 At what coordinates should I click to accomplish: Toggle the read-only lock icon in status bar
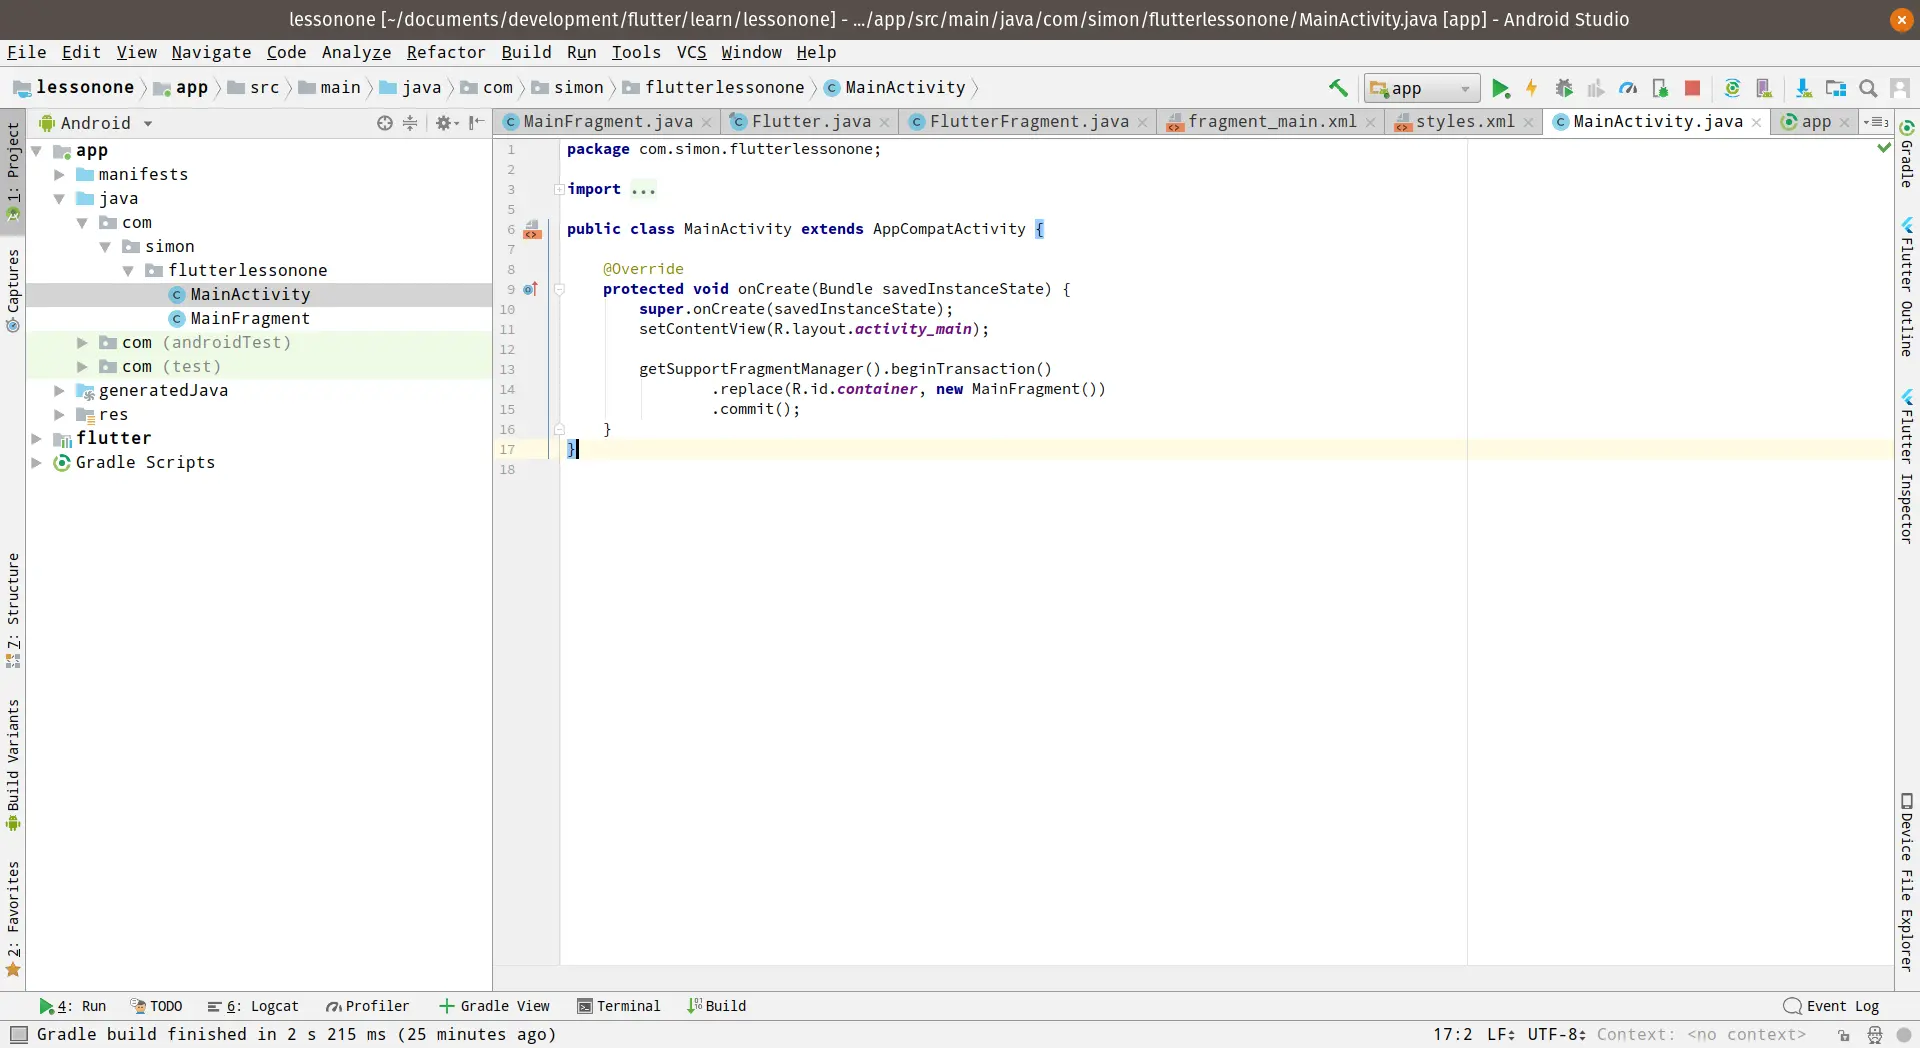click(1844, 1035)
